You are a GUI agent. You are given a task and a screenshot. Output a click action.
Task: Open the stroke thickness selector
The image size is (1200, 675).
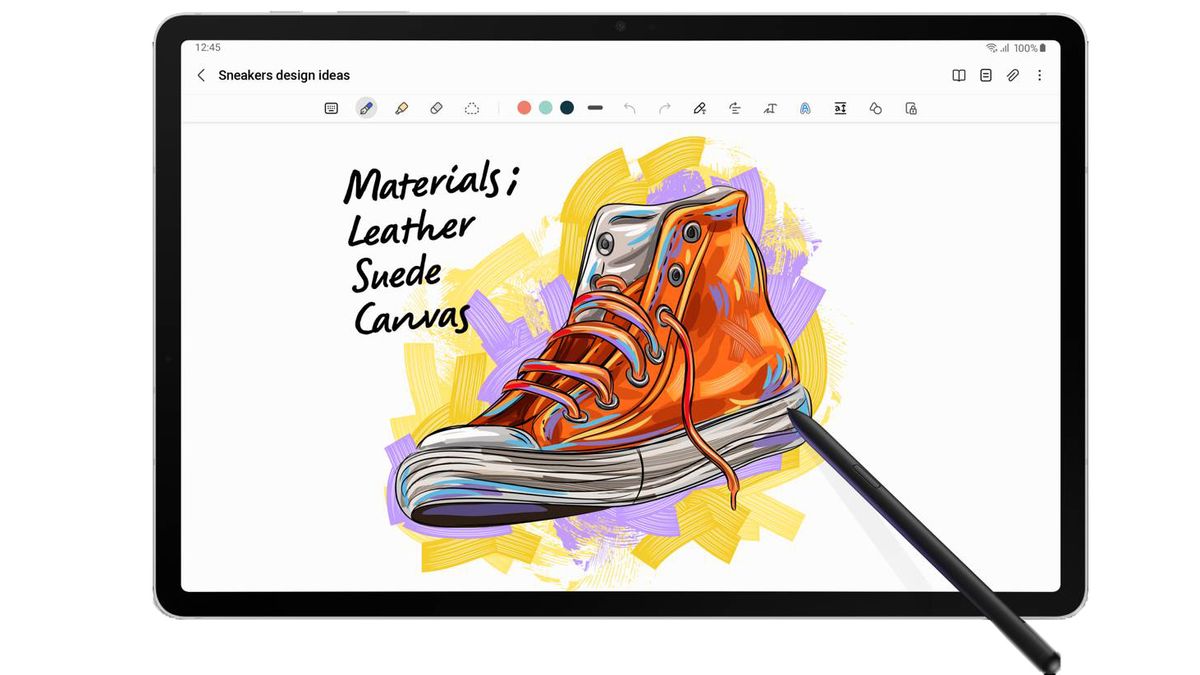[595, 107]
